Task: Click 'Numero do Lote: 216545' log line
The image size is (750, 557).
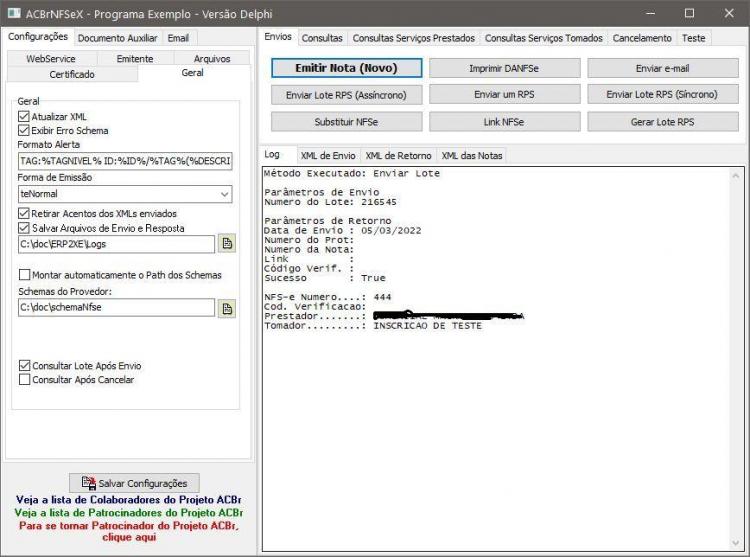Action: point(330,202)
